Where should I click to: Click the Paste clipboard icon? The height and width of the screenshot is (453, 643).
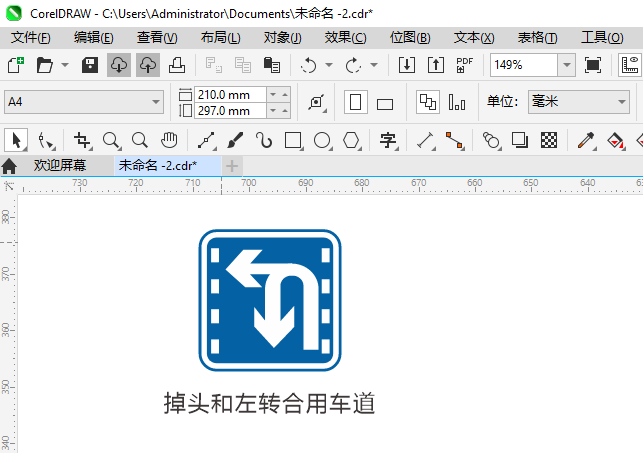coord(271,65)
